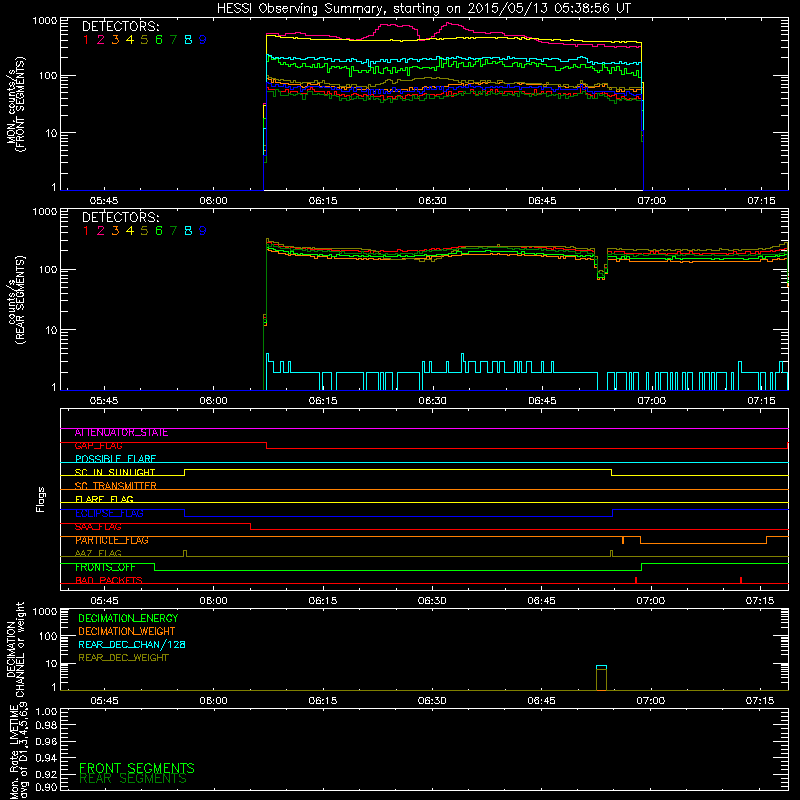Click 07:00 time tick under front segments plot
800x800 pixels.
click(x=652, y=201)
